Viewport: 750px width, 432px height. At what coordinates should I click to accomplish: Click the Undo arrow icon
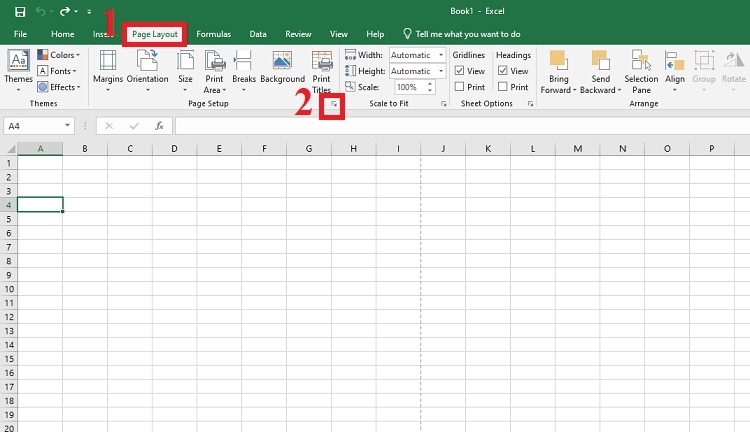[40, 11]
